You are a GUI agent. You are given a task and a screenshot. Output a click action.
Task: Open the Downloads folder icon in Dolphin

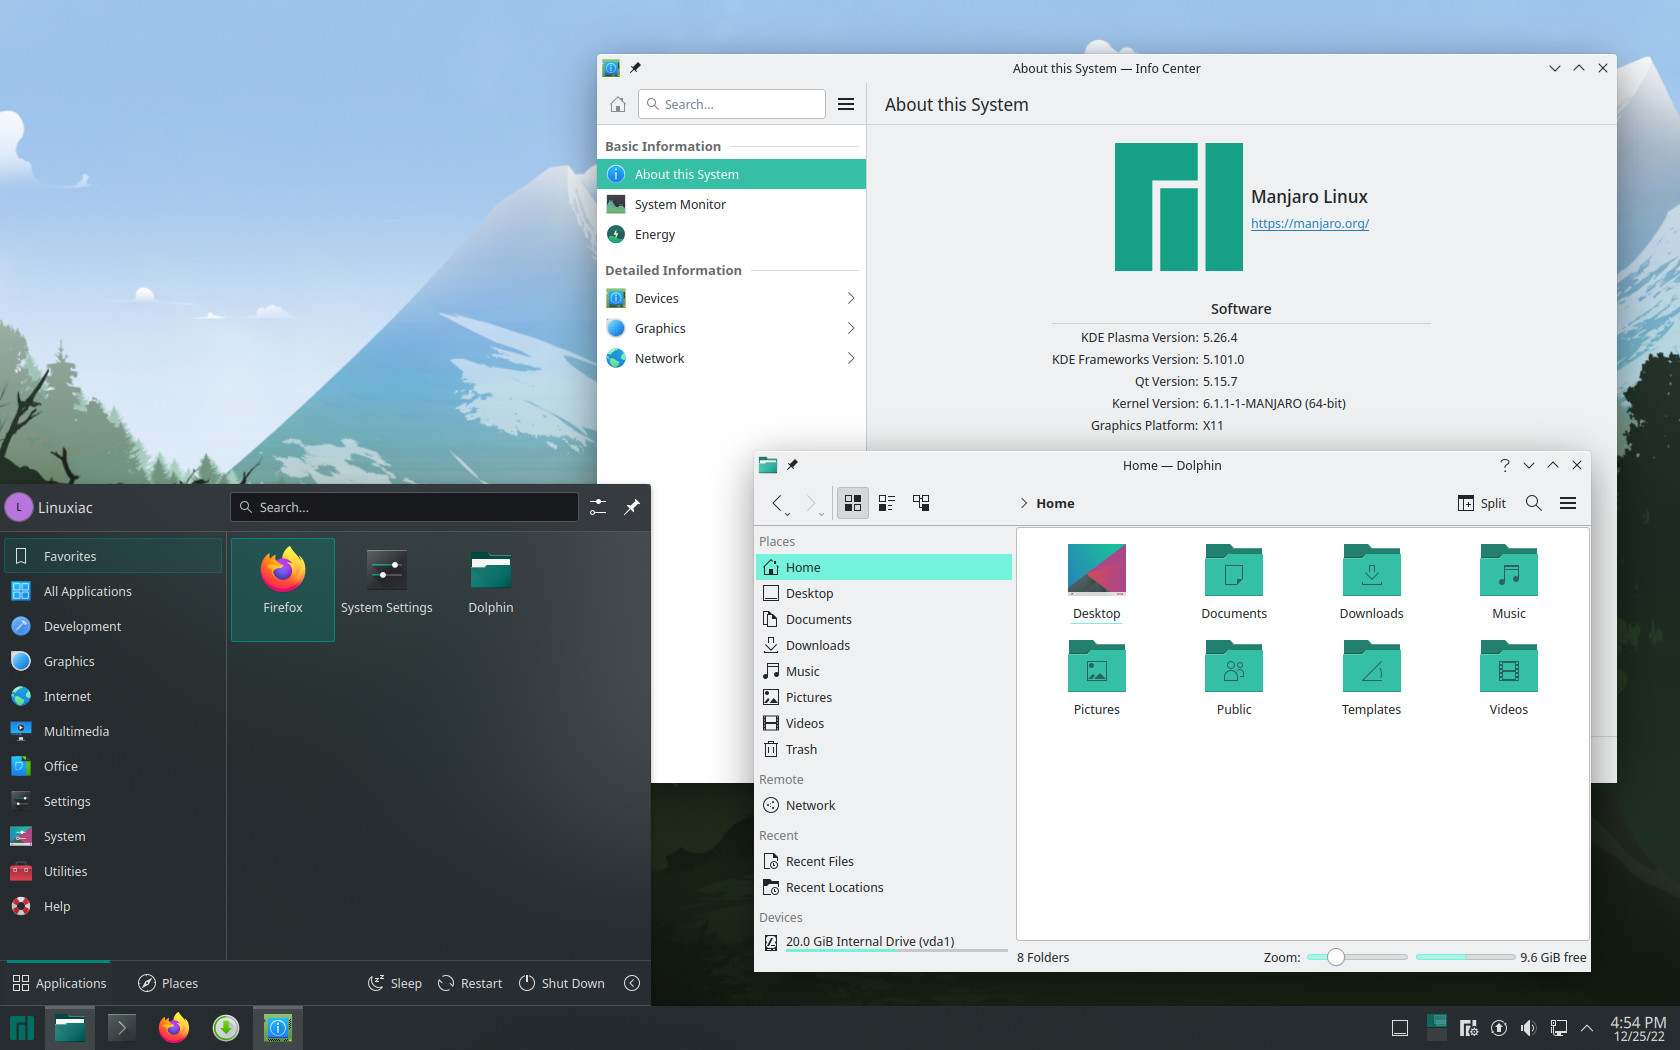click(x=1372, y=582)
